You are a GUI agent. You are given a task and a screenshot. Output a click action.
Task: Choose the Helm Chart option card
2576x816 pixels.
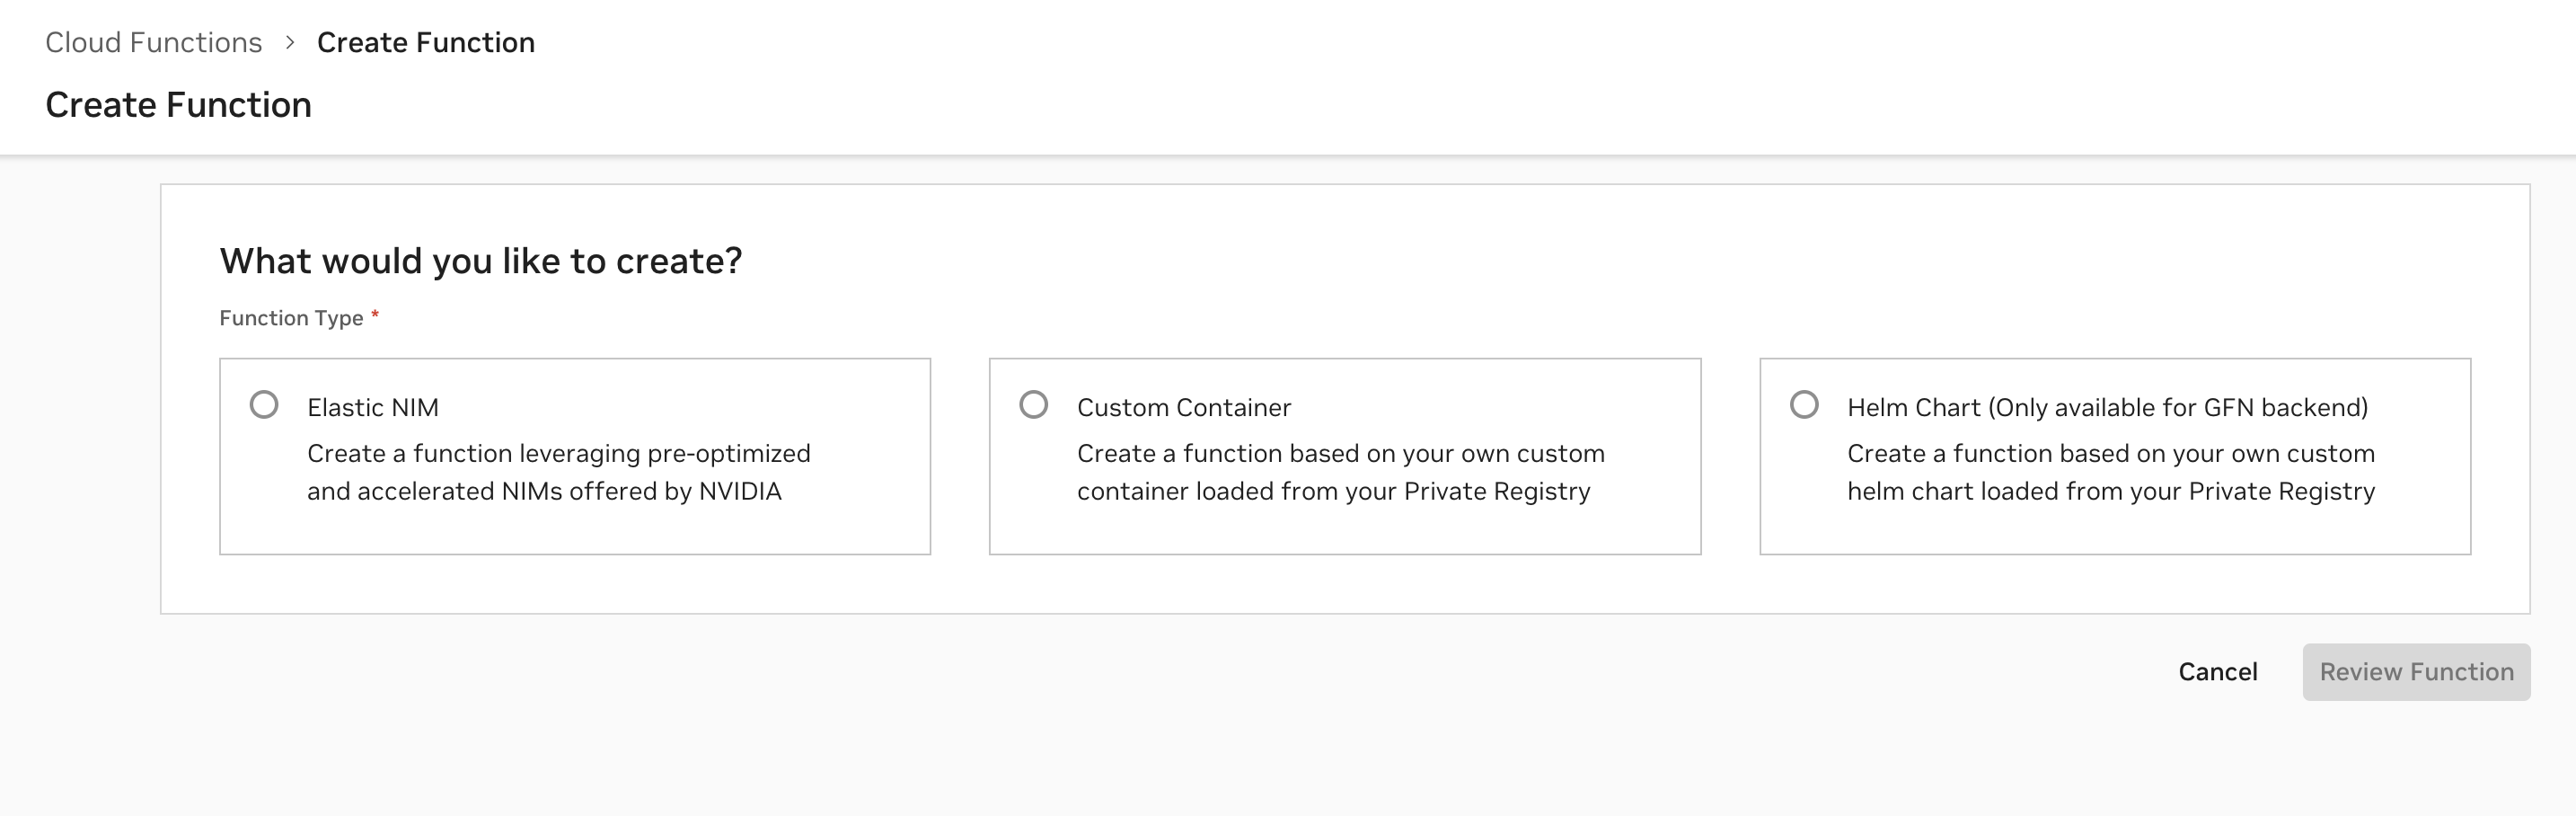(2115, 455)
